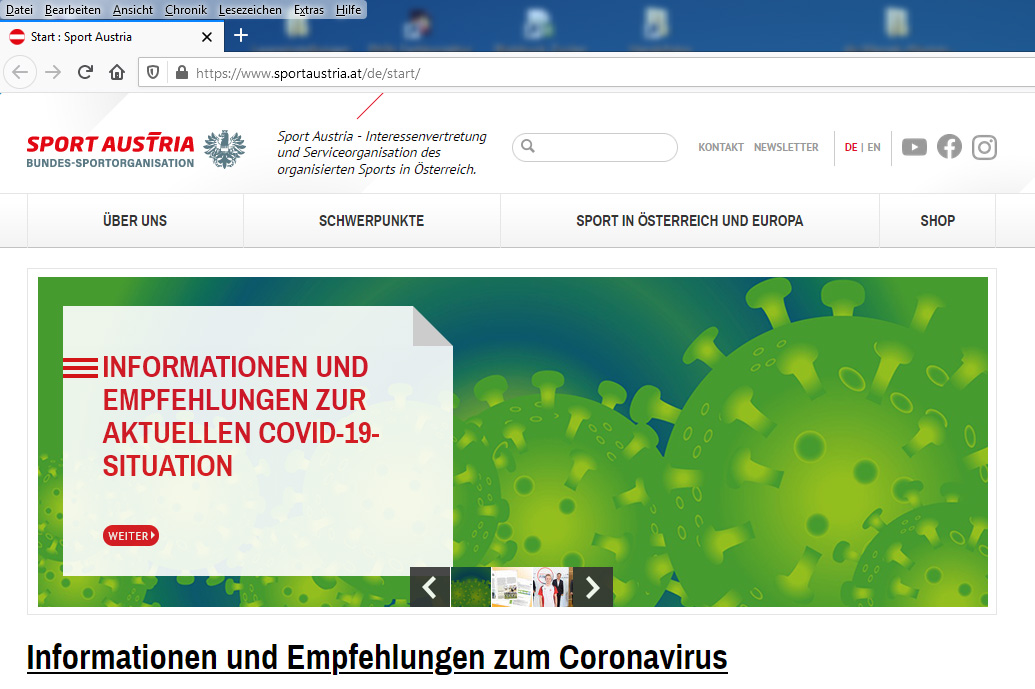Screen dimensions: 1035x689
Task: Close the Start : Sport Austria tab
Action: (x=207, y=37)
